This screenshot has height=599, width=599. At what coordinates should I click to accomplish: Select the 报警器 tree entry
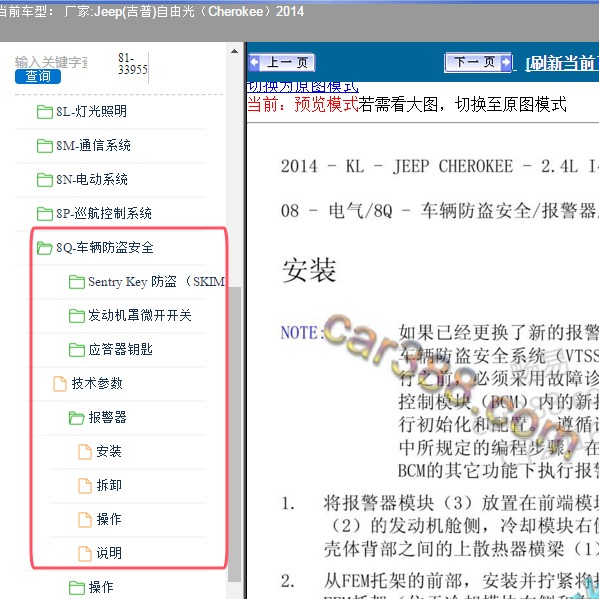click(x=107, y=417)
